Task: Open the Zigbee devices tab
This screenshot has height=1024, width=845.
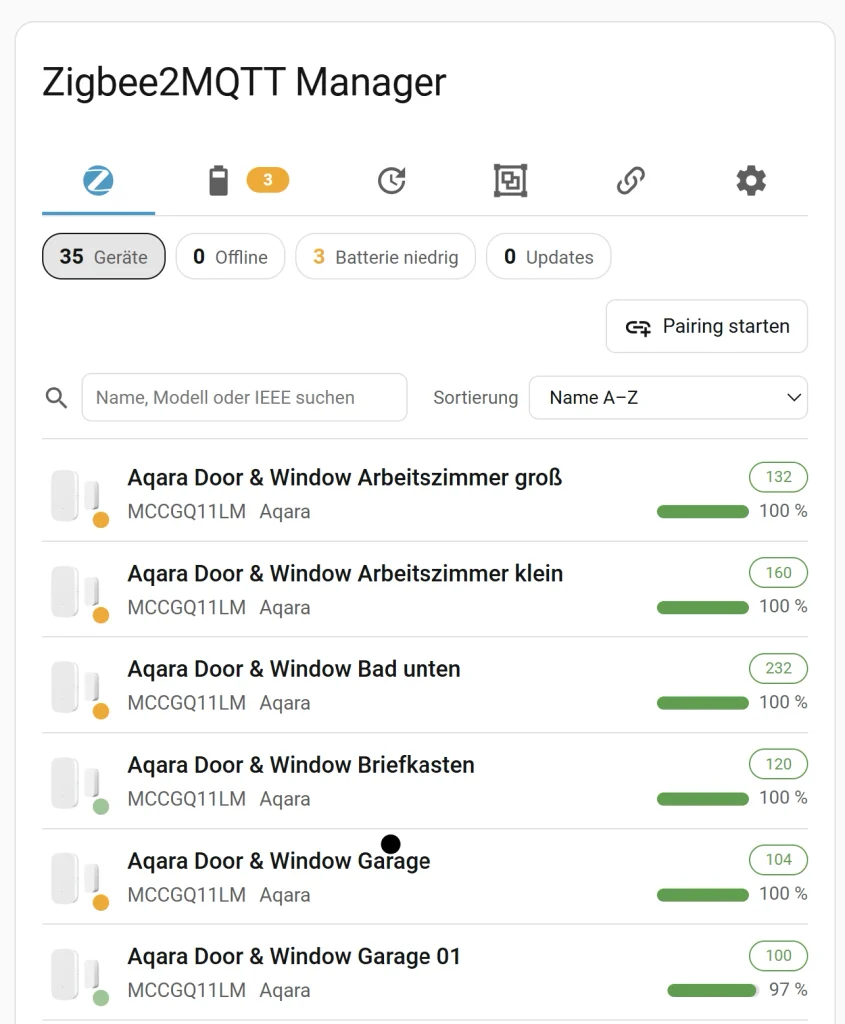Action: tap(98, 181)
